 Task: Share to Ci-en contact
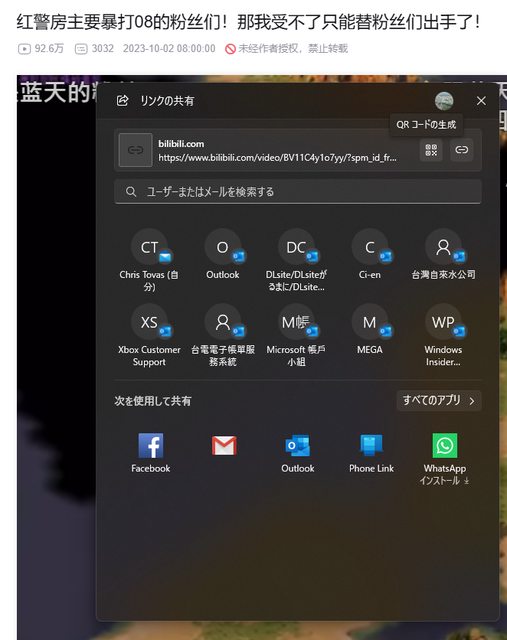coord(370,255)
